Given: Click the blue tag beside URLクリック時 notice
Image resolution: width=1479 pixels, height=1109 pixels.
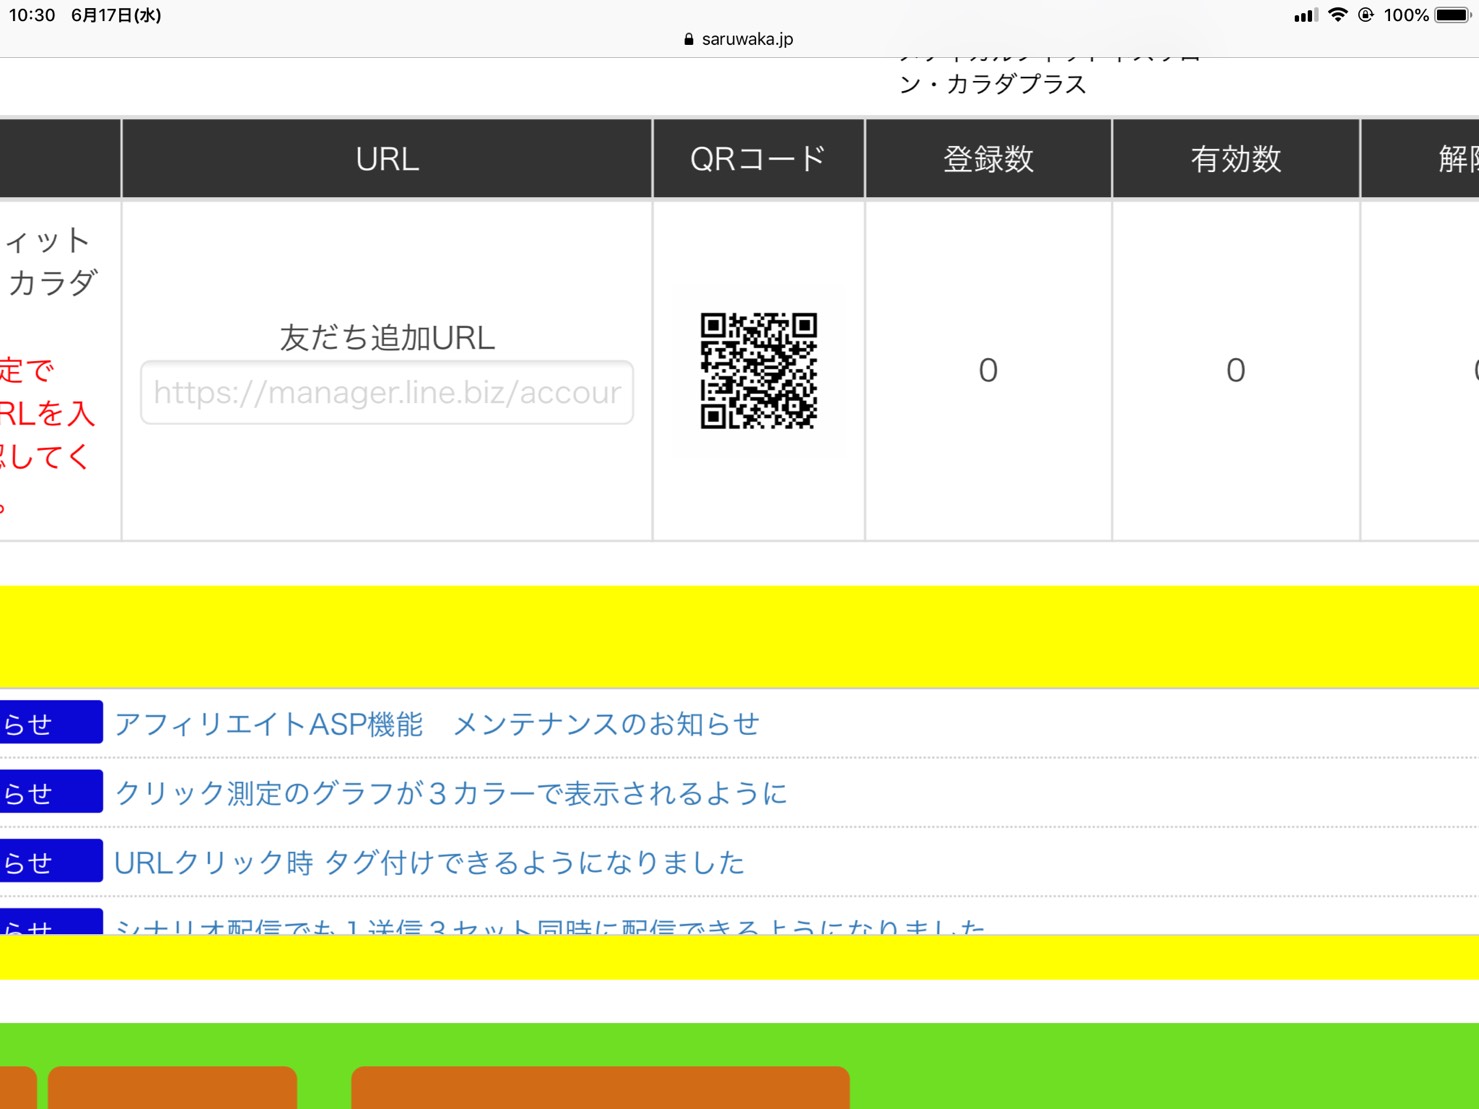Looking at the screenshot, I should (50, 860).
